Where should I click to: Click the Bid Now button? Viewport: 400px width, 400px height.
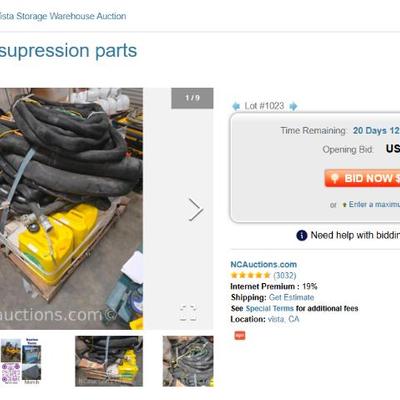pos(362,178)
